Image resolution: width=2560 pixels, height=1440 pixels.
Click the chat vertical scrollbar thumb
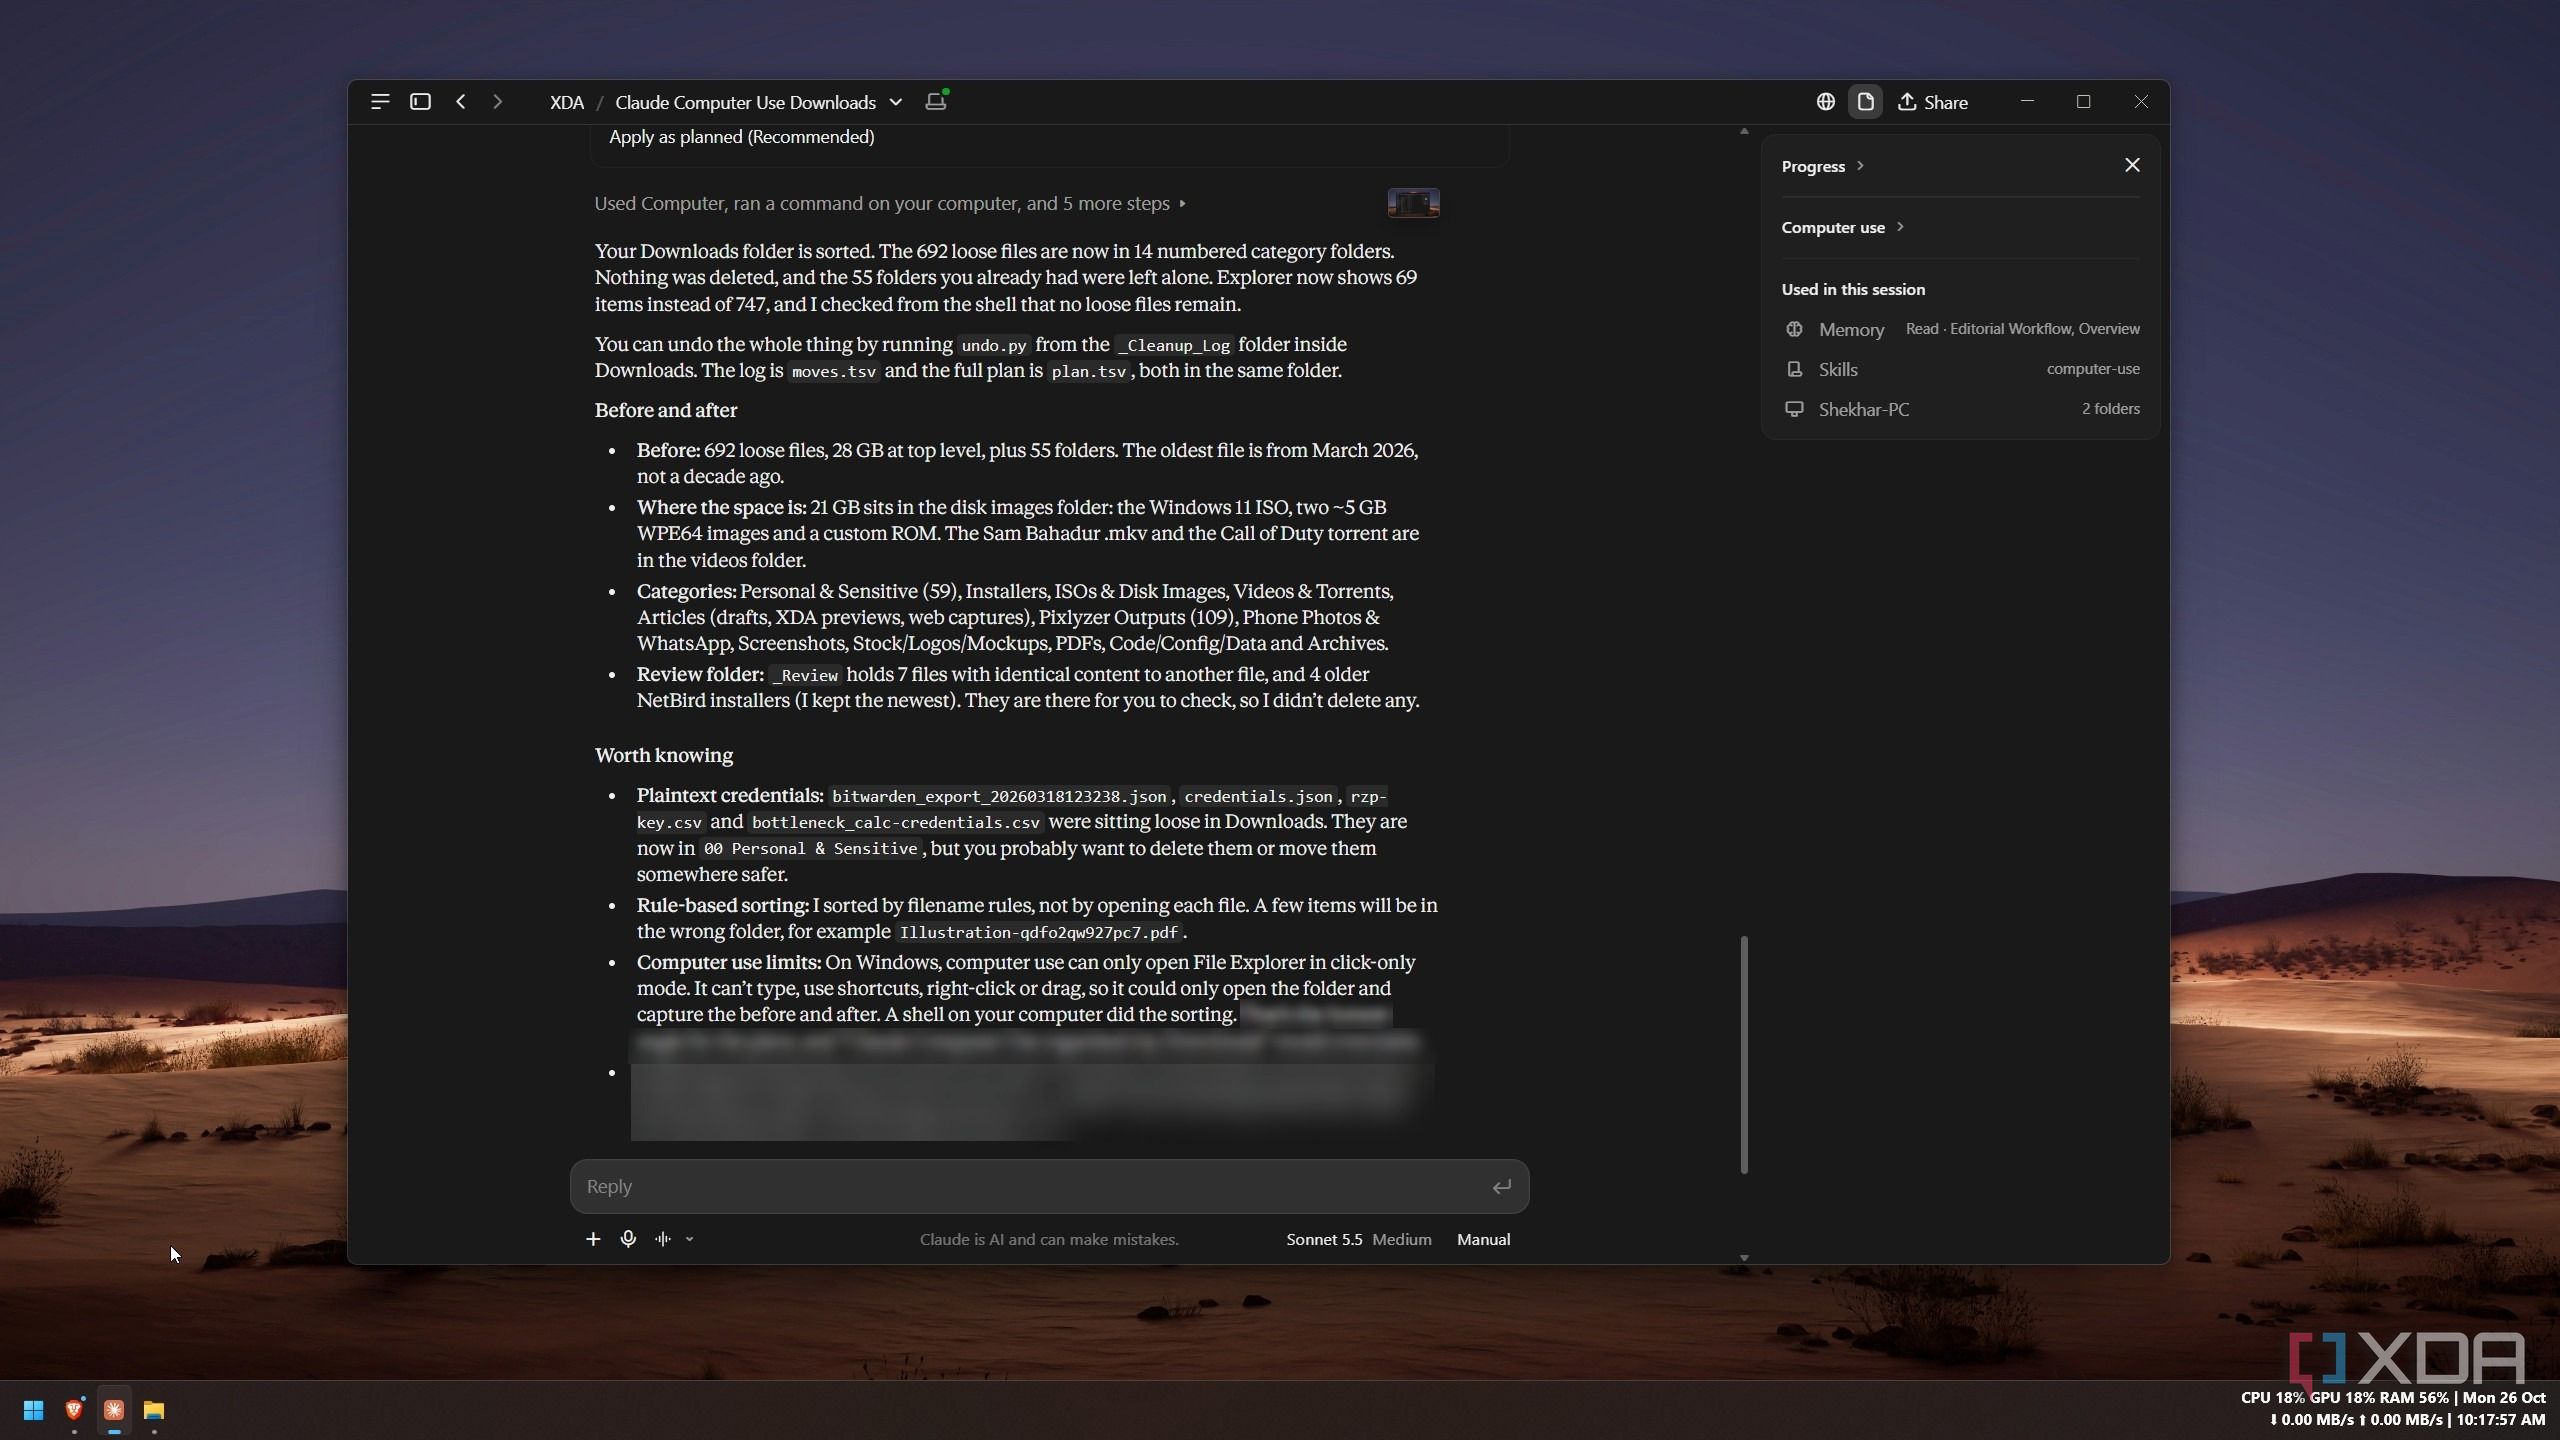point(1744,1054)
